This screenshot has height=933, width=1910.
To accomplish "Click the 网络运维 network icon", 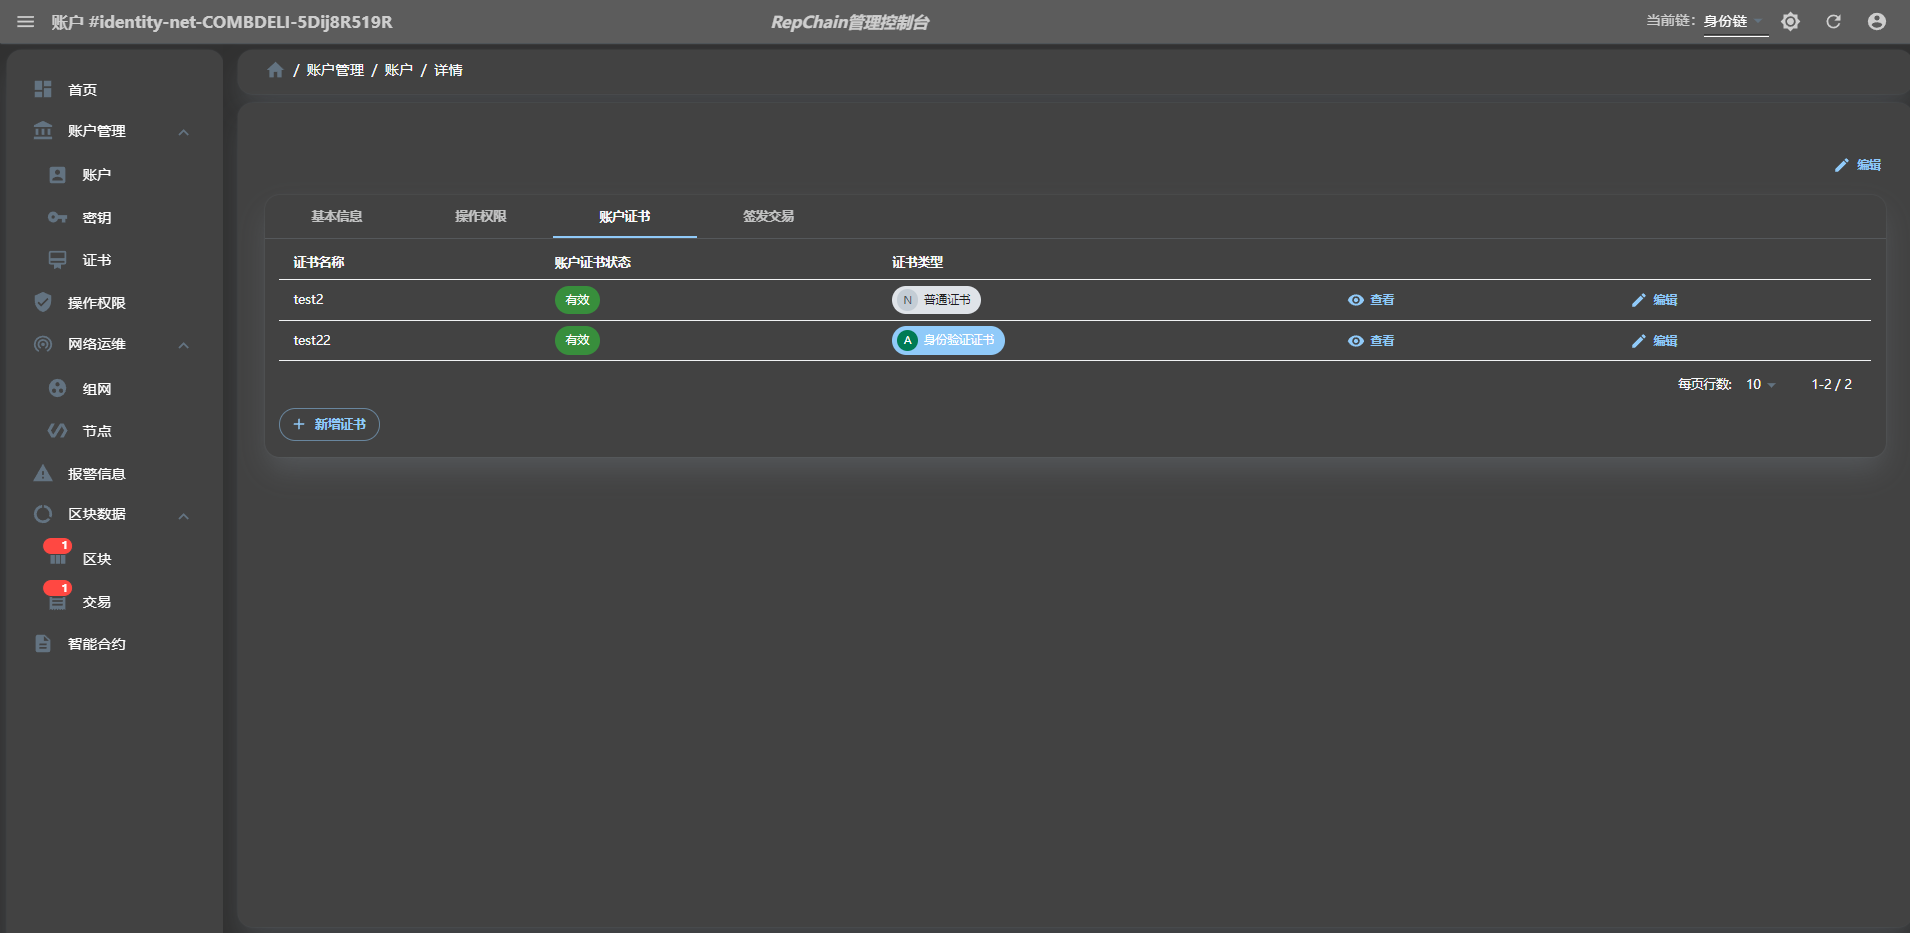I will point(43,344).
